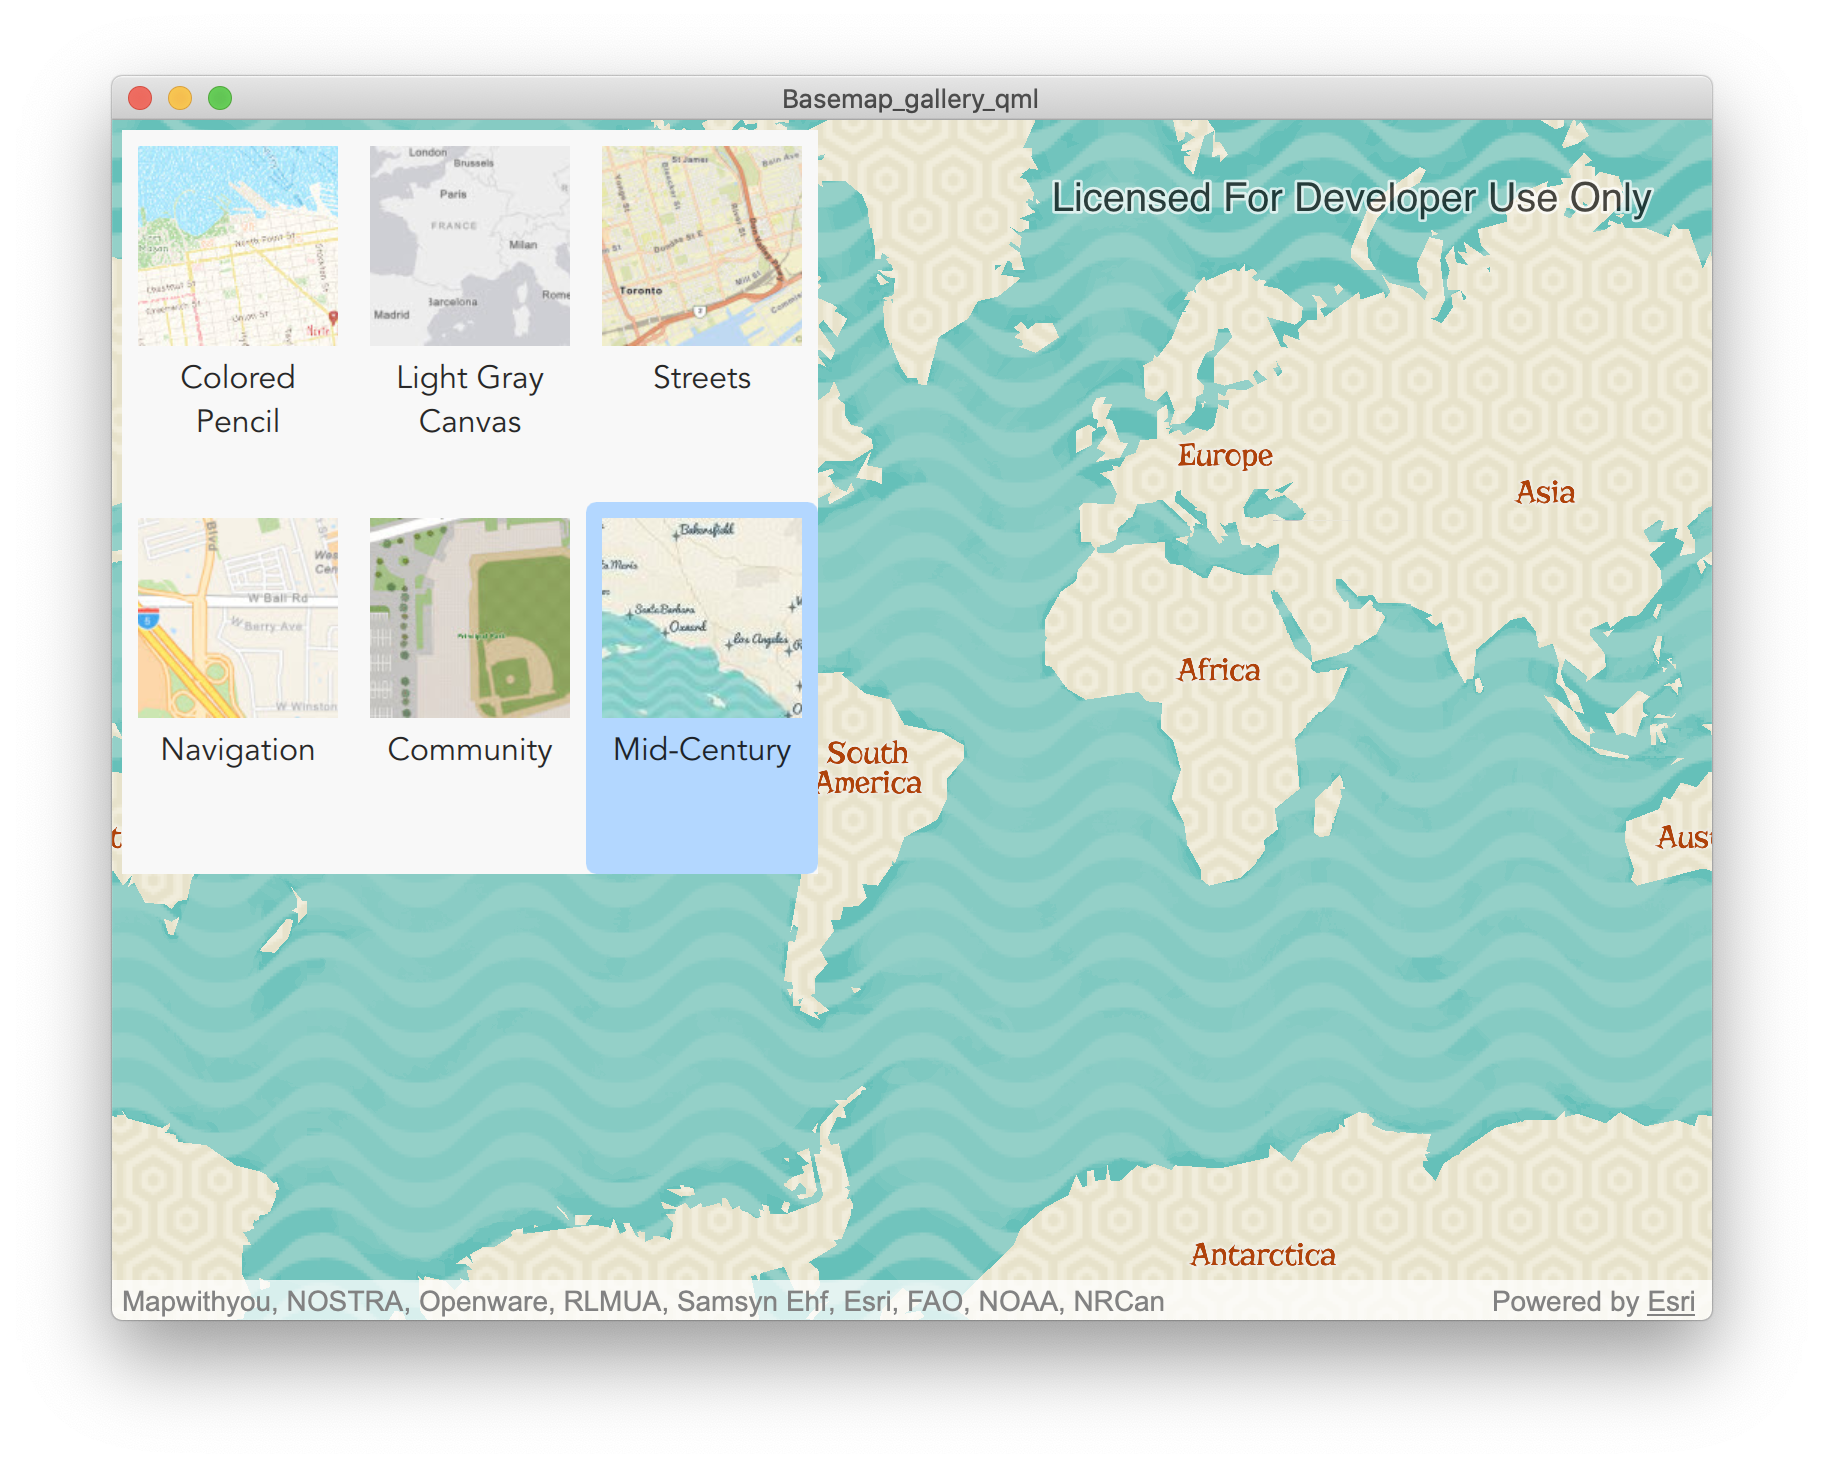
Task: Select the Colored Pencil basemap thumbnail
Action: (238, 246)
